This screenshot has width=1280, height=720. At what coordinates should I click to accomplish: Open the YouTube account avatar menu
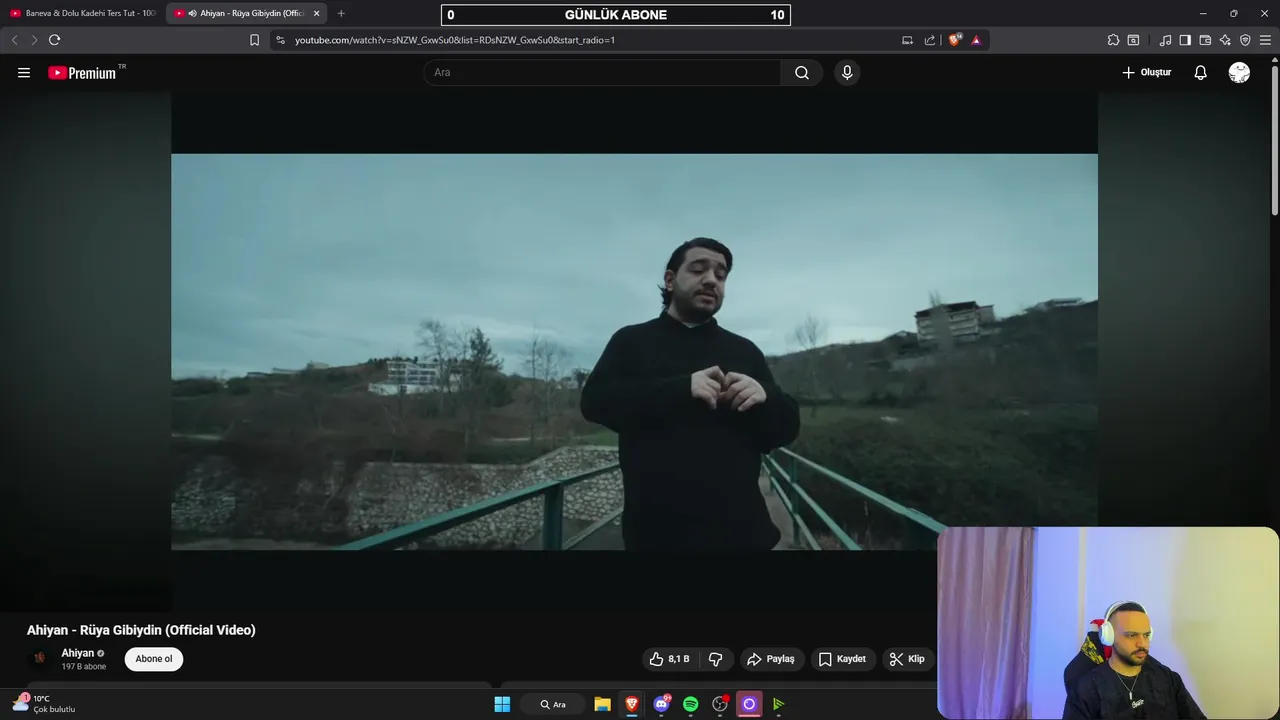click(x=1239, y=73)
